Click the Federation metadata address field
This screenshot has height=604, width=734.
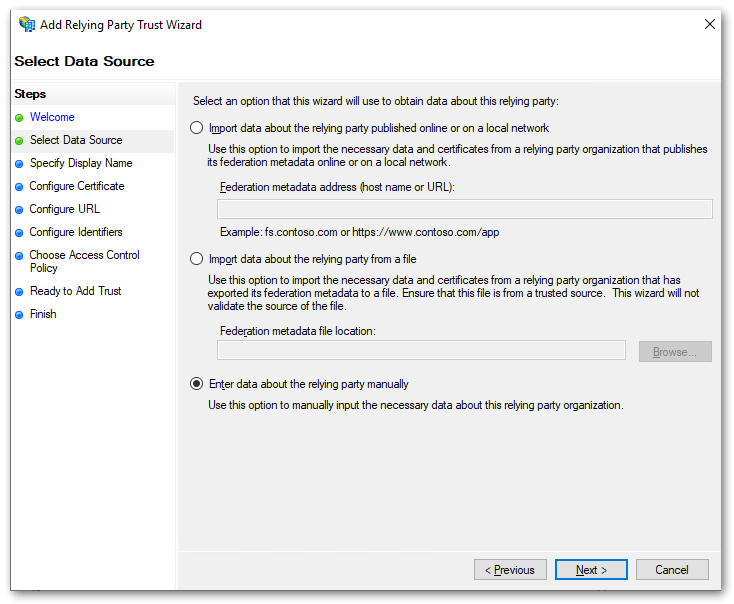[464, 209]
